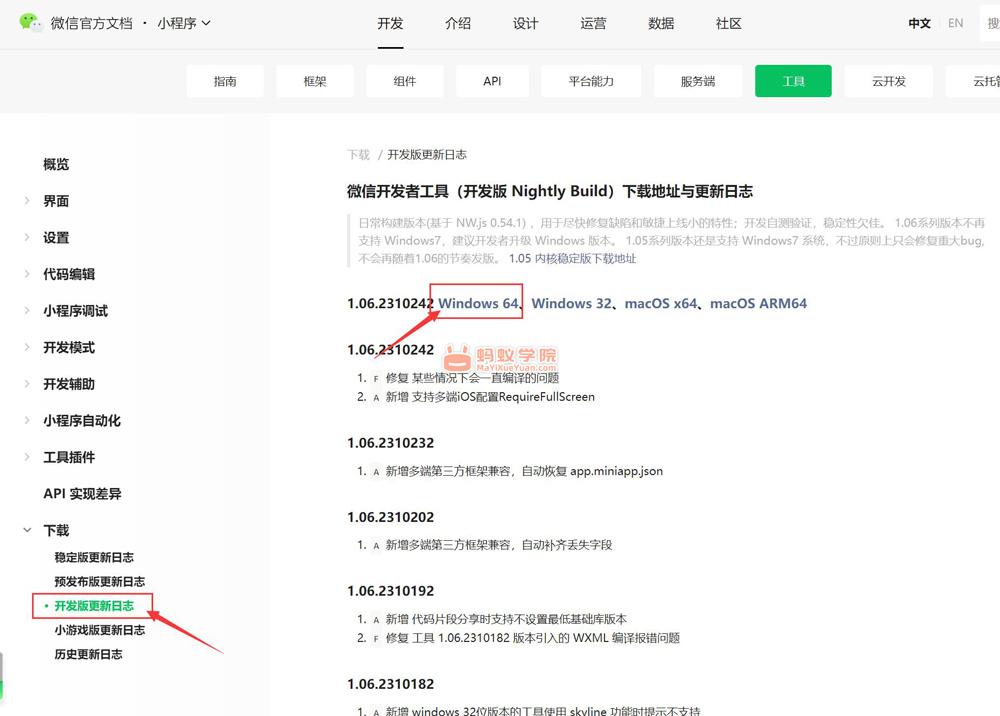
Task: Open 下载 sidebar item
Action: click(56, 530)
